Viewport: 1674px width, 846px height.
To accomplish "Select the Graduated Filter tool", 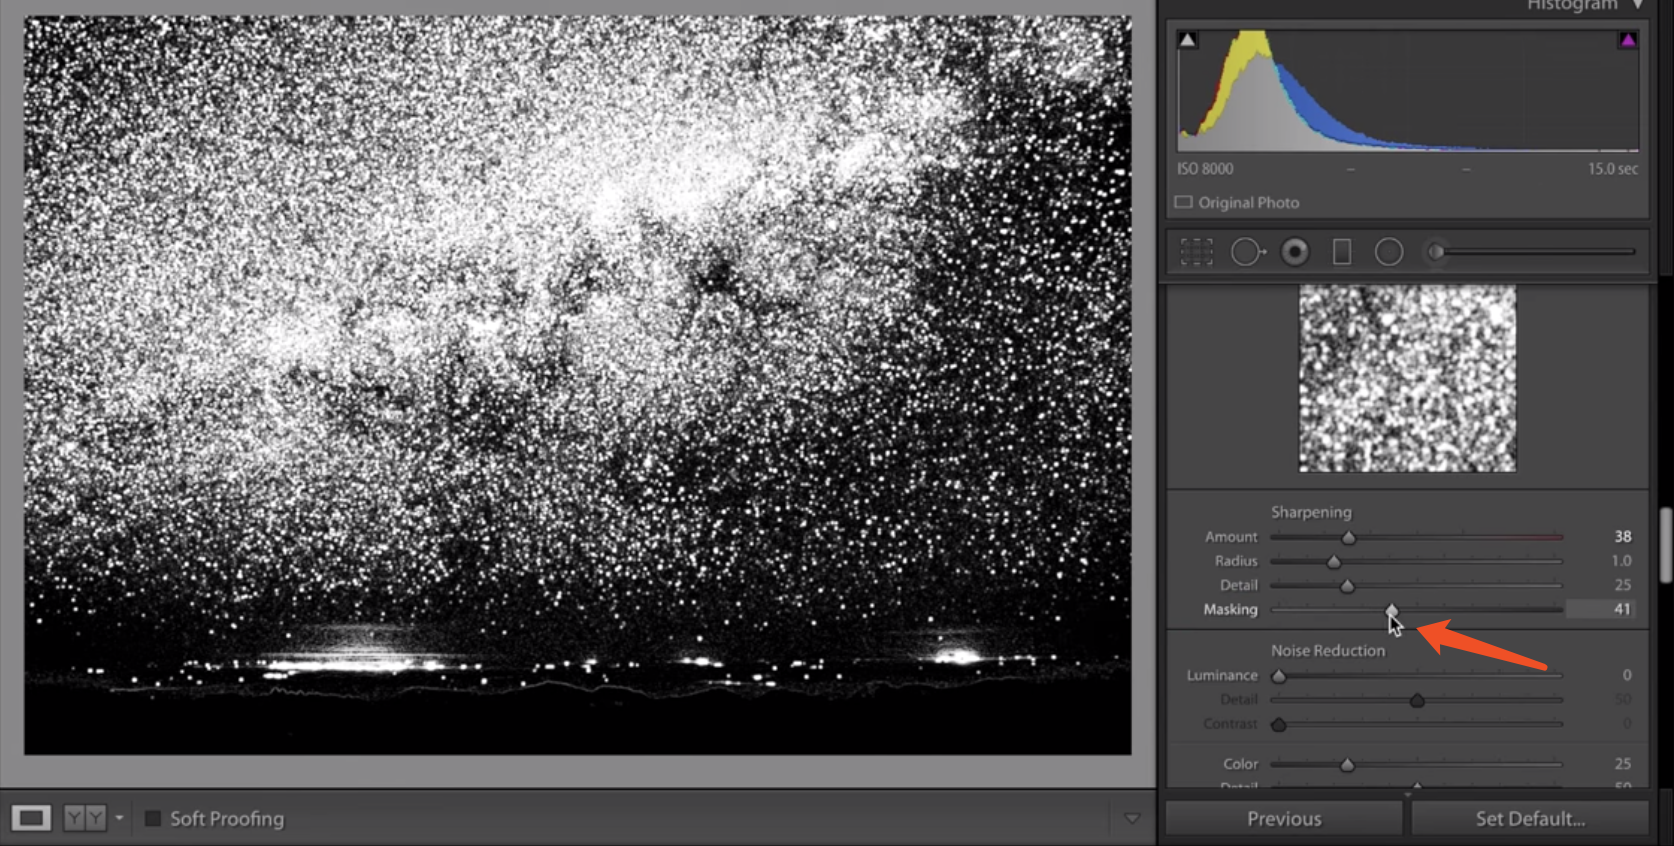I will tap(1342, 252).
